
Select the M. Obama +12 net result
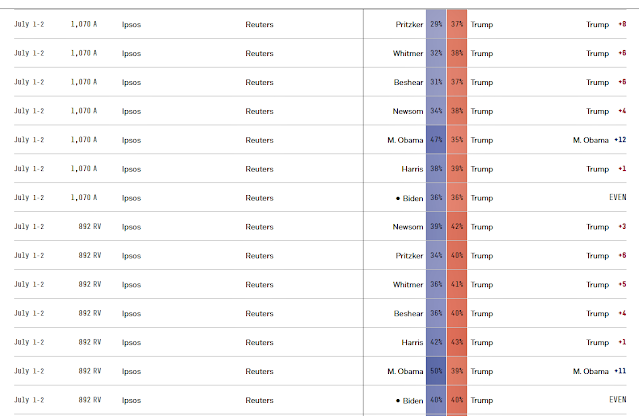coord(599,140)
